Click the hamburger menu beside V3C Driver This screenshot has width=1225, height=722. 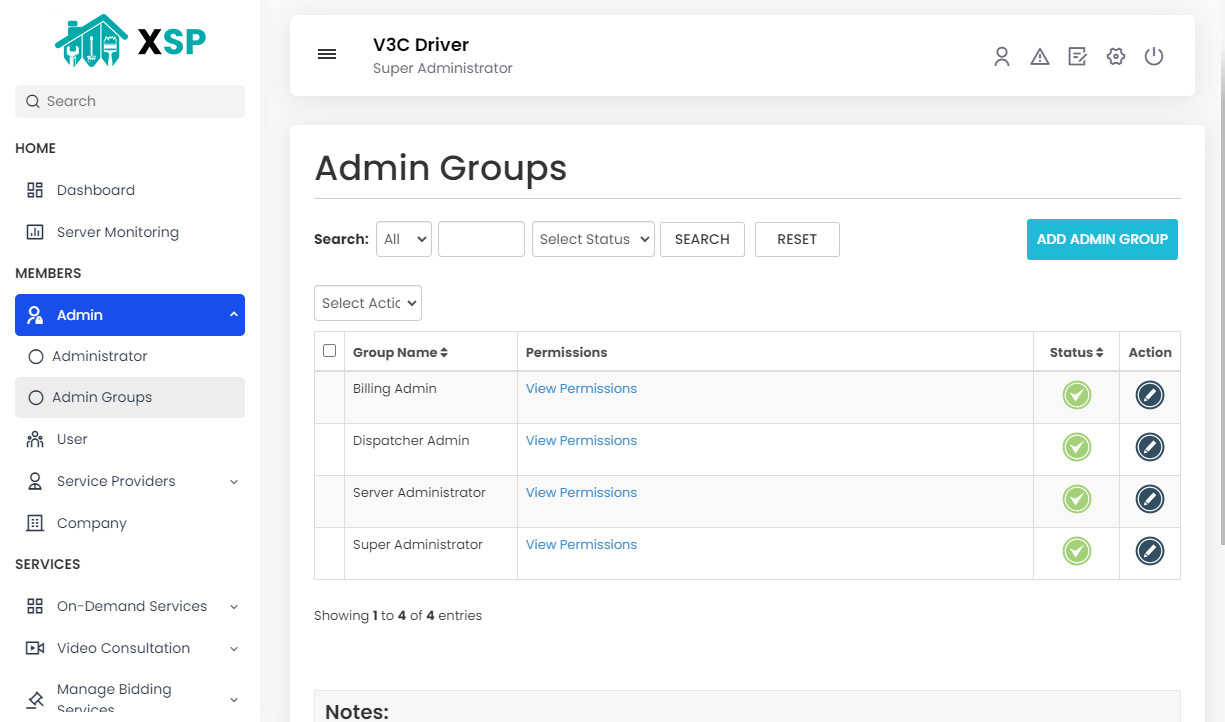click(327, 54)
